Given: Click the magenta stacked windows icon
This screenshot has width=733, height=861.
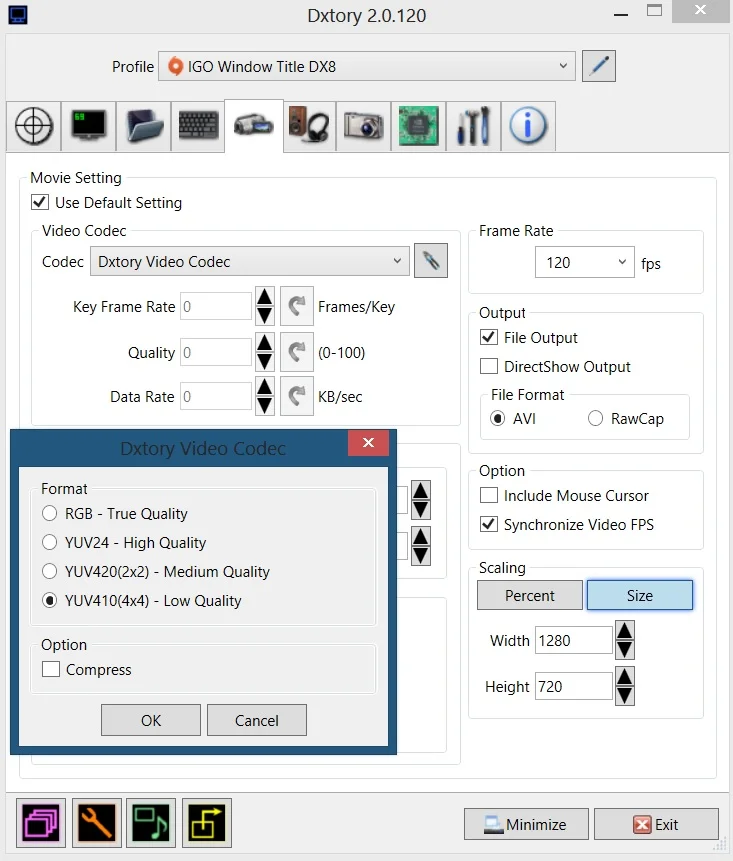Looking at the screenshot, I should (x=41, y=823).
